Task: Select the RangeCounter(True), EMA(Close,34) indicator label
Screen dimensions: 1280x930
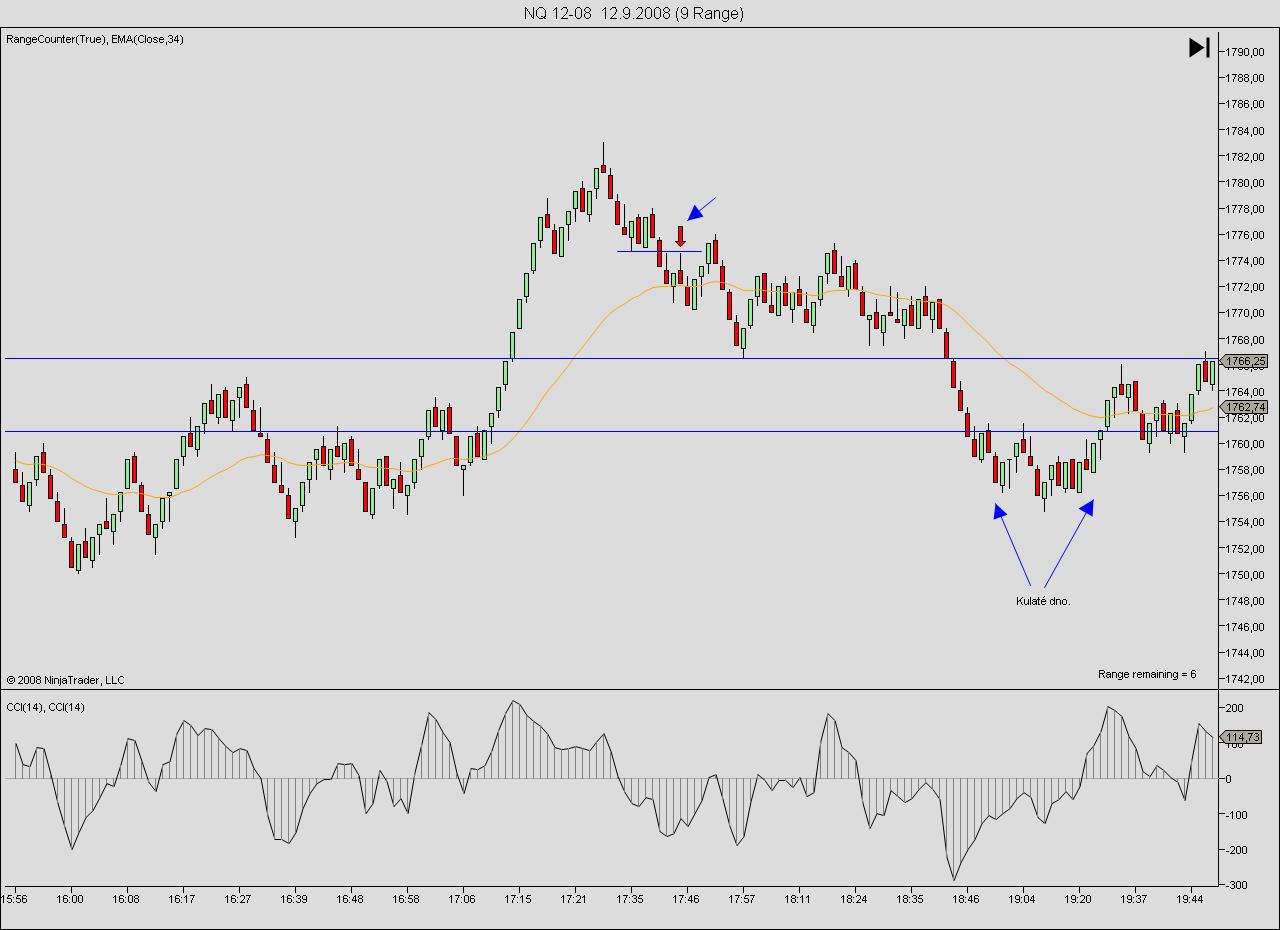Action: [x=95, y=39]
